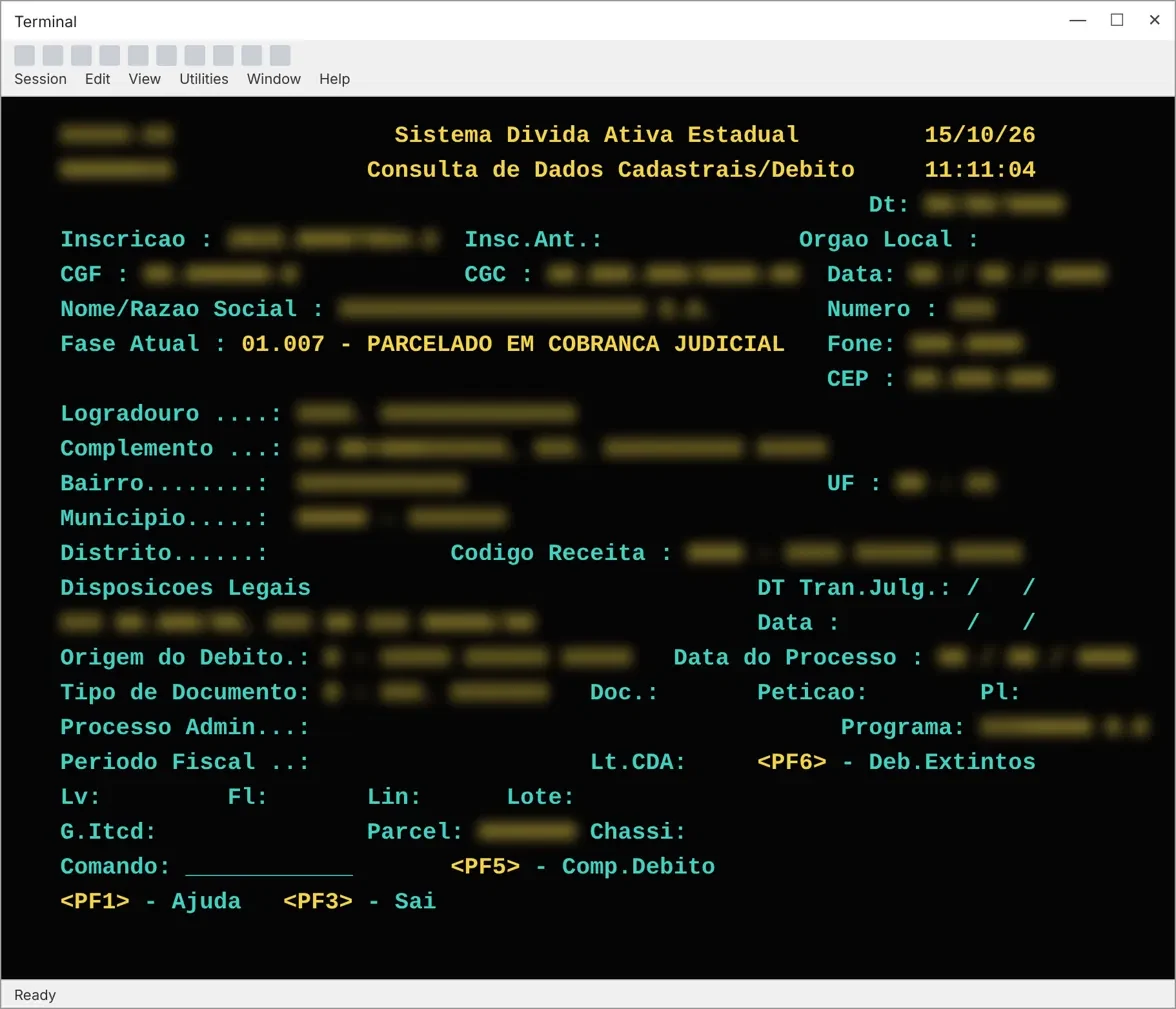Click the Periodo Fiscal label
Screen dimensions: 1176x1009
[184, 761]
